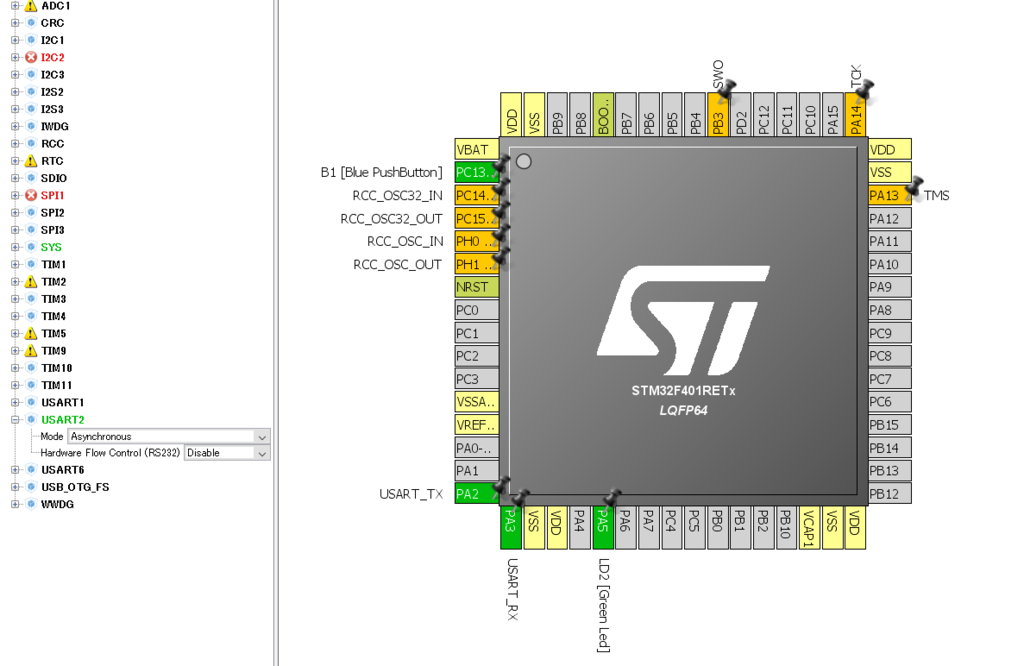Click the TIM5 warning icon

click(x=31, y=333)
